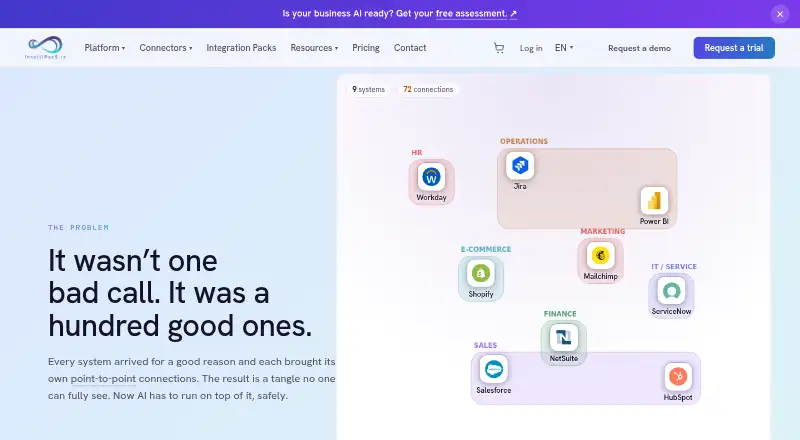Select the HubSpot system icon
The width and height of the screenshot is (800, 440).
(x=678, y=376)
